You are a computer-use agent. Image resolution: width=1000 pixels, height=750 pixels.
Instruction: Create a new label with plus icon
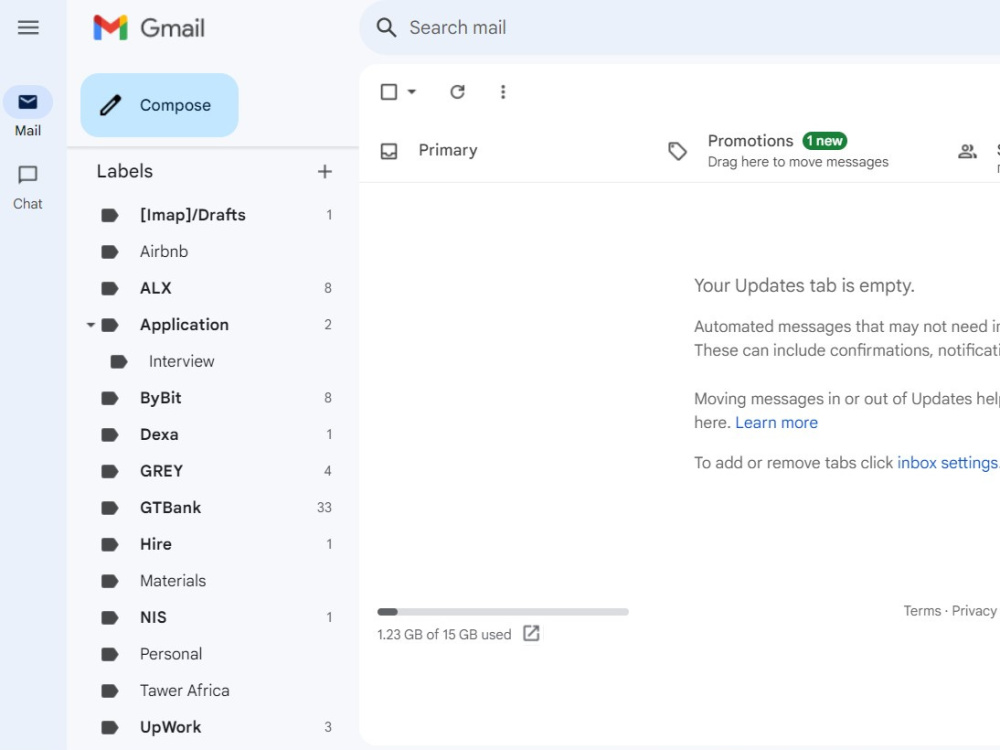[325, 172]
